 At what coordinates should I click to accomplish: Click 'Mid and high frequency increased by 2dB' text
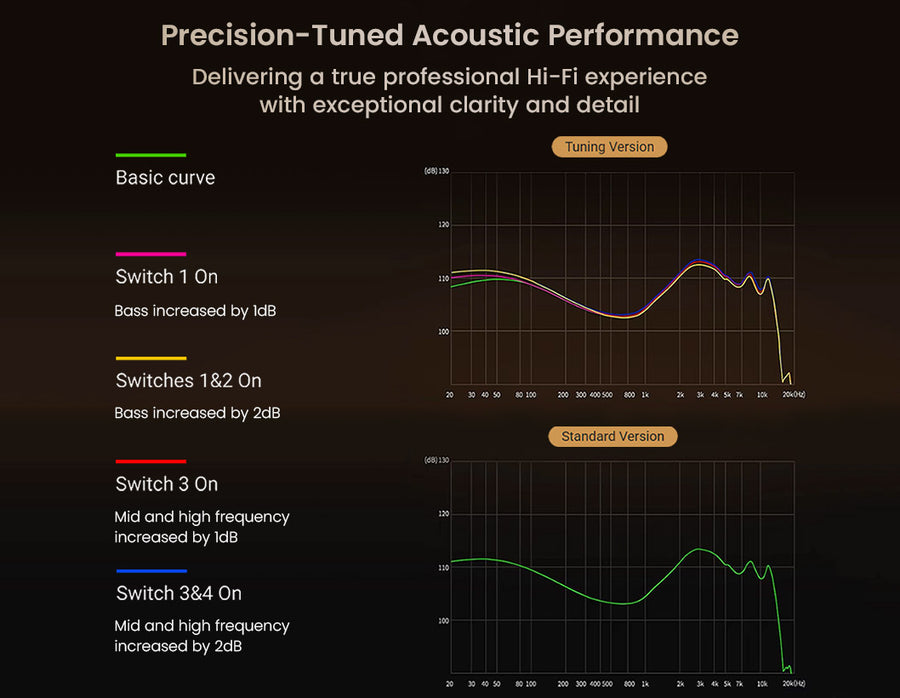pos(201,636)
